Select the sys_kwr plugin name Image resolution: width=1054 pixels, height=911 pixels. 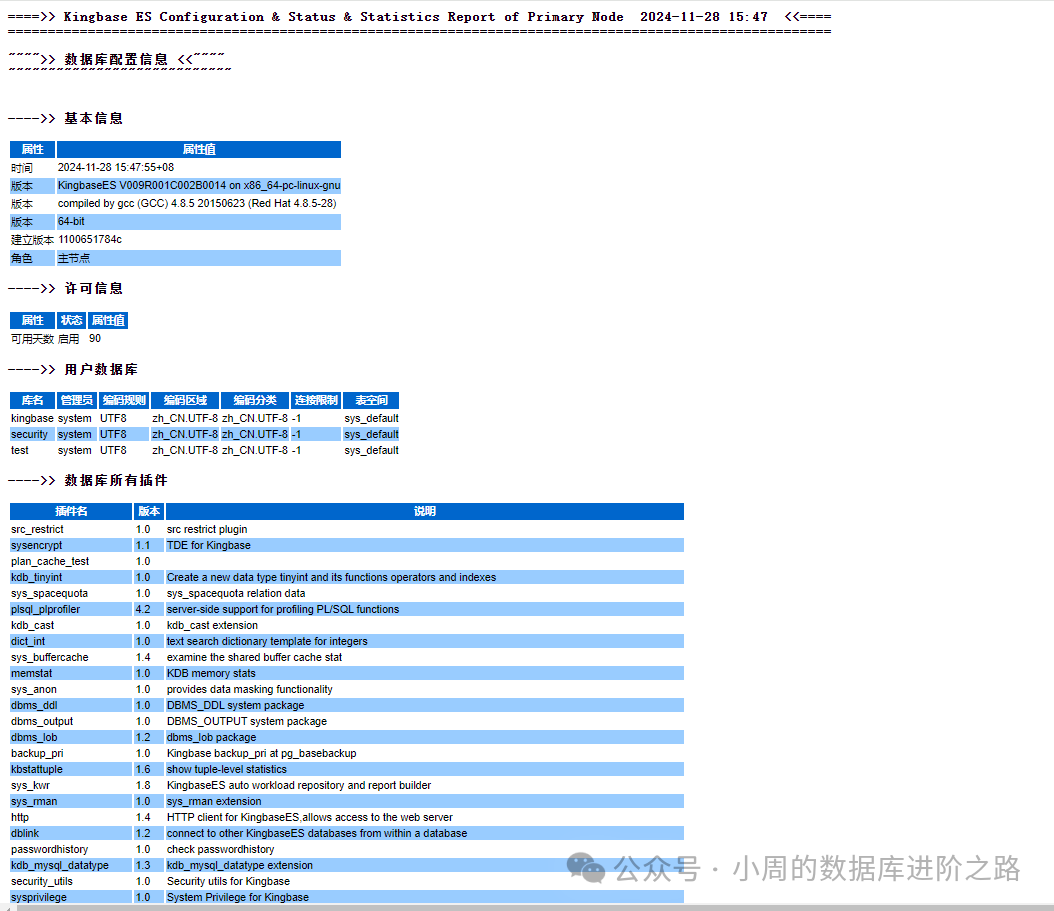tap(30, 785)
